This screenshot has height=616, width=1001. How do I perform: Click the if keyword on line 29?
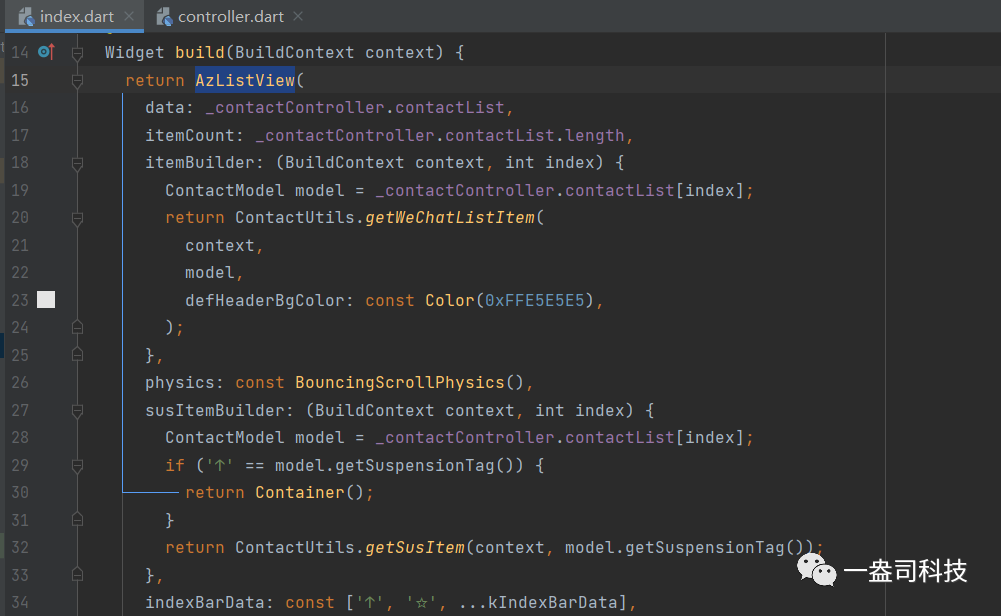tap(175, 465)
